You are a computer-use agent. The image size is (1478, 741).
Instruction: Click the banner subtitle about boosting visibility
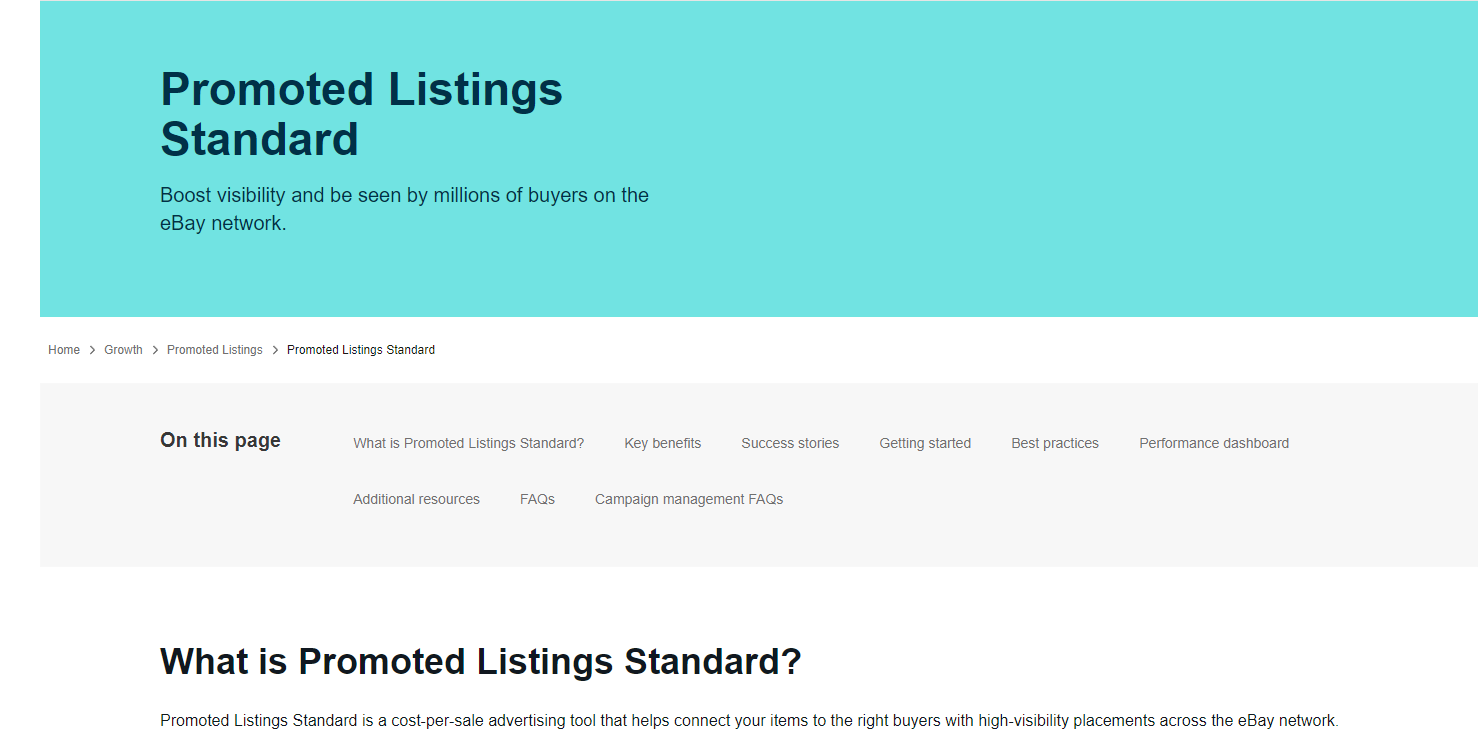[x=404, y=208]
